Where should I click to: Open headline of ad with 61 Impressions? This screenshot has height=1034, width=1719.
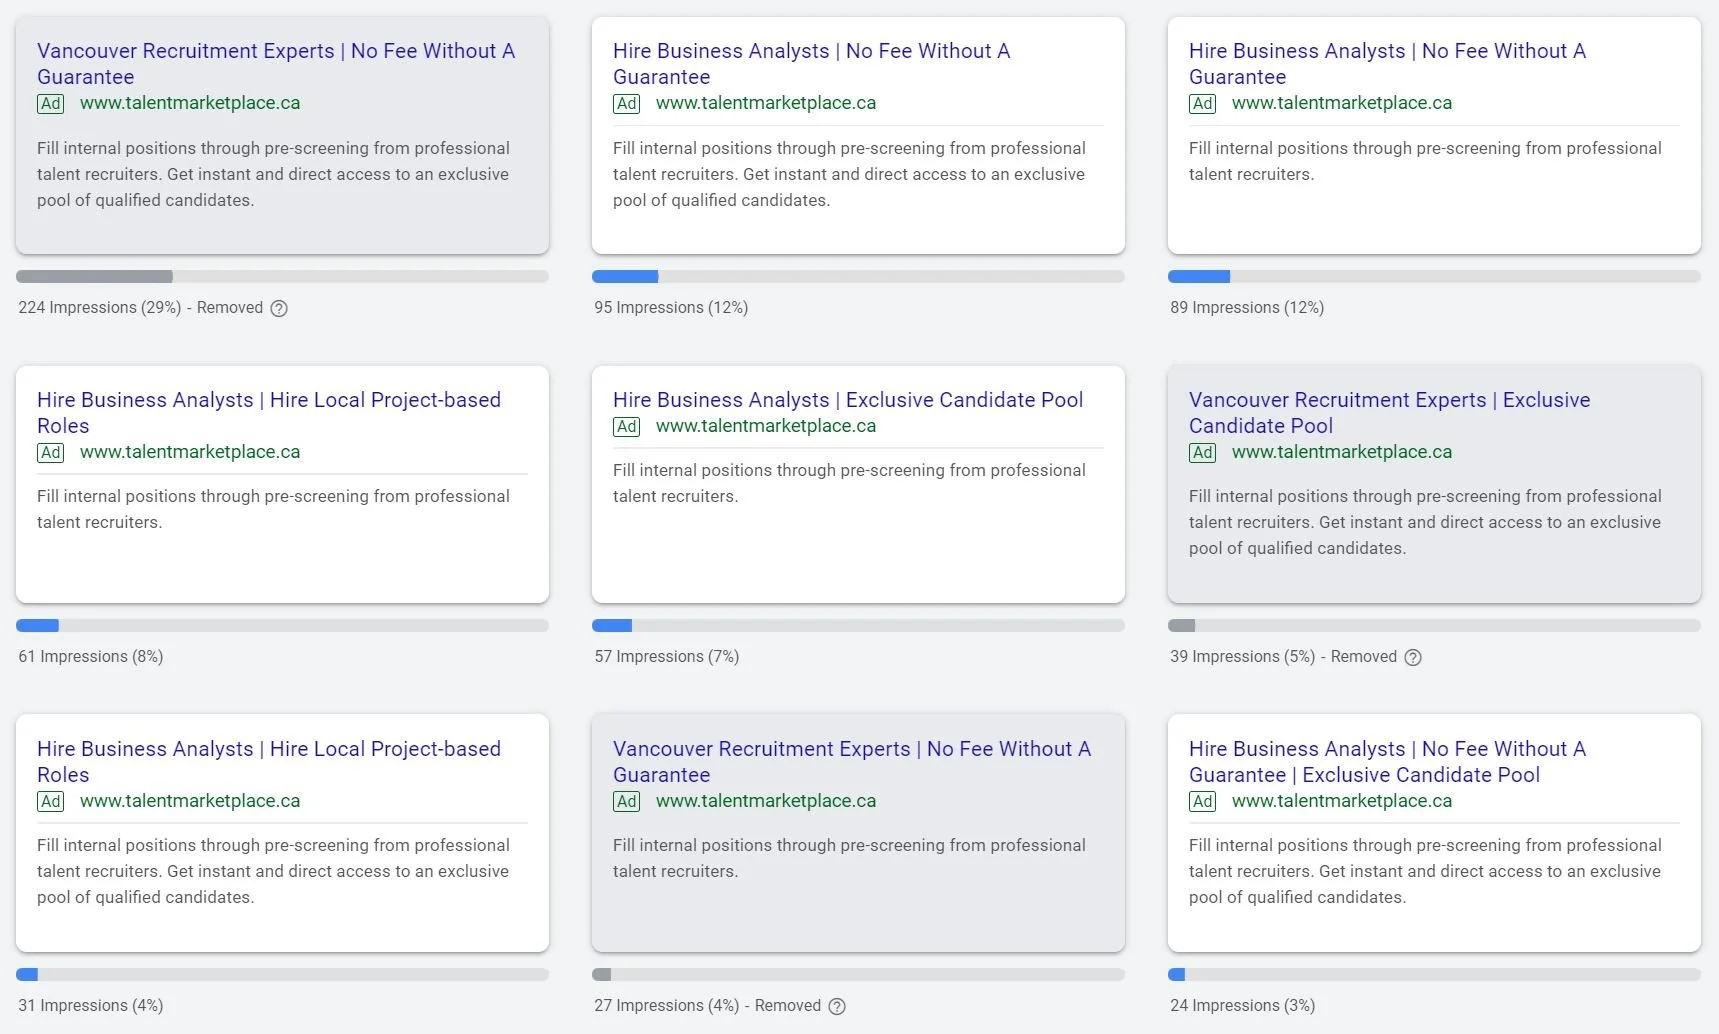tap(269, 413)
